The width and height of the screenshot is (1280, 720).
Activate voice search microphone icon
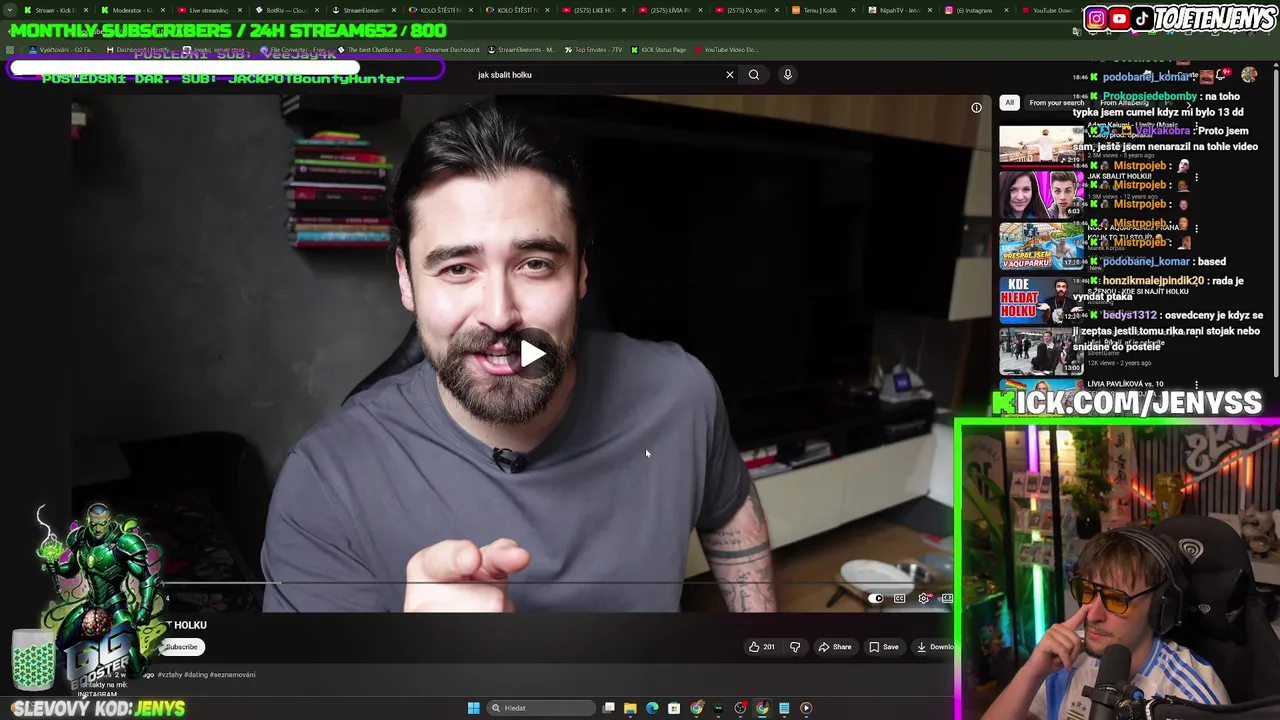(788, 74)
